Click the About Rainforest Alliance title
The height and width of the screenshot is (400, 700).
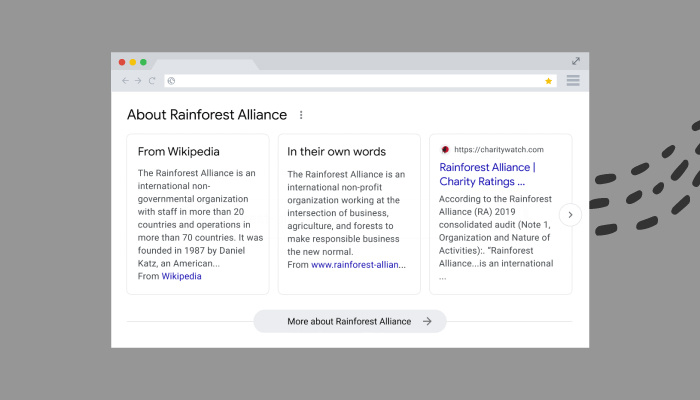(x=207, y=115)
